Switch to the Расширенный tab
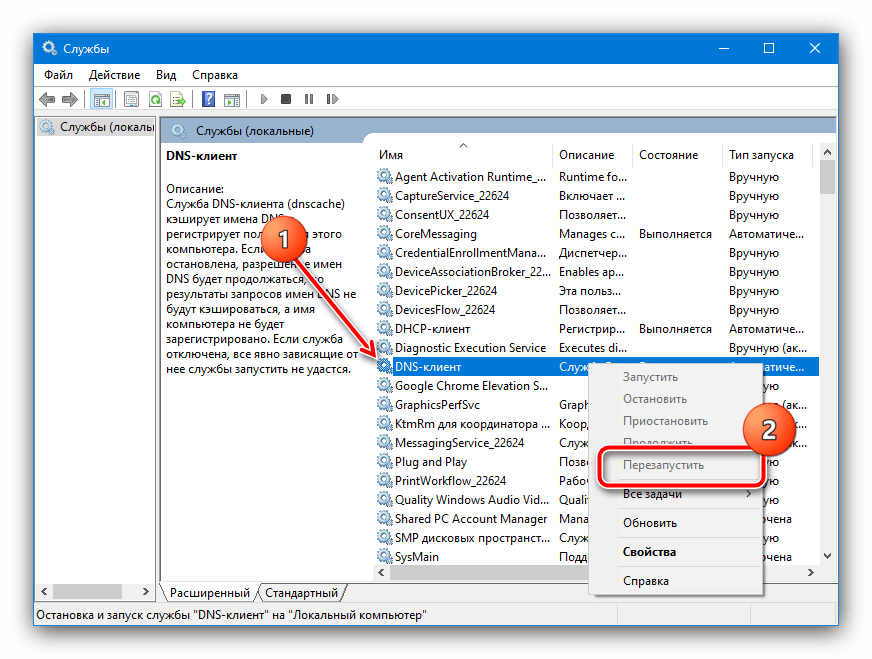This screenshot has width=872, height=659. pos(210,593)
